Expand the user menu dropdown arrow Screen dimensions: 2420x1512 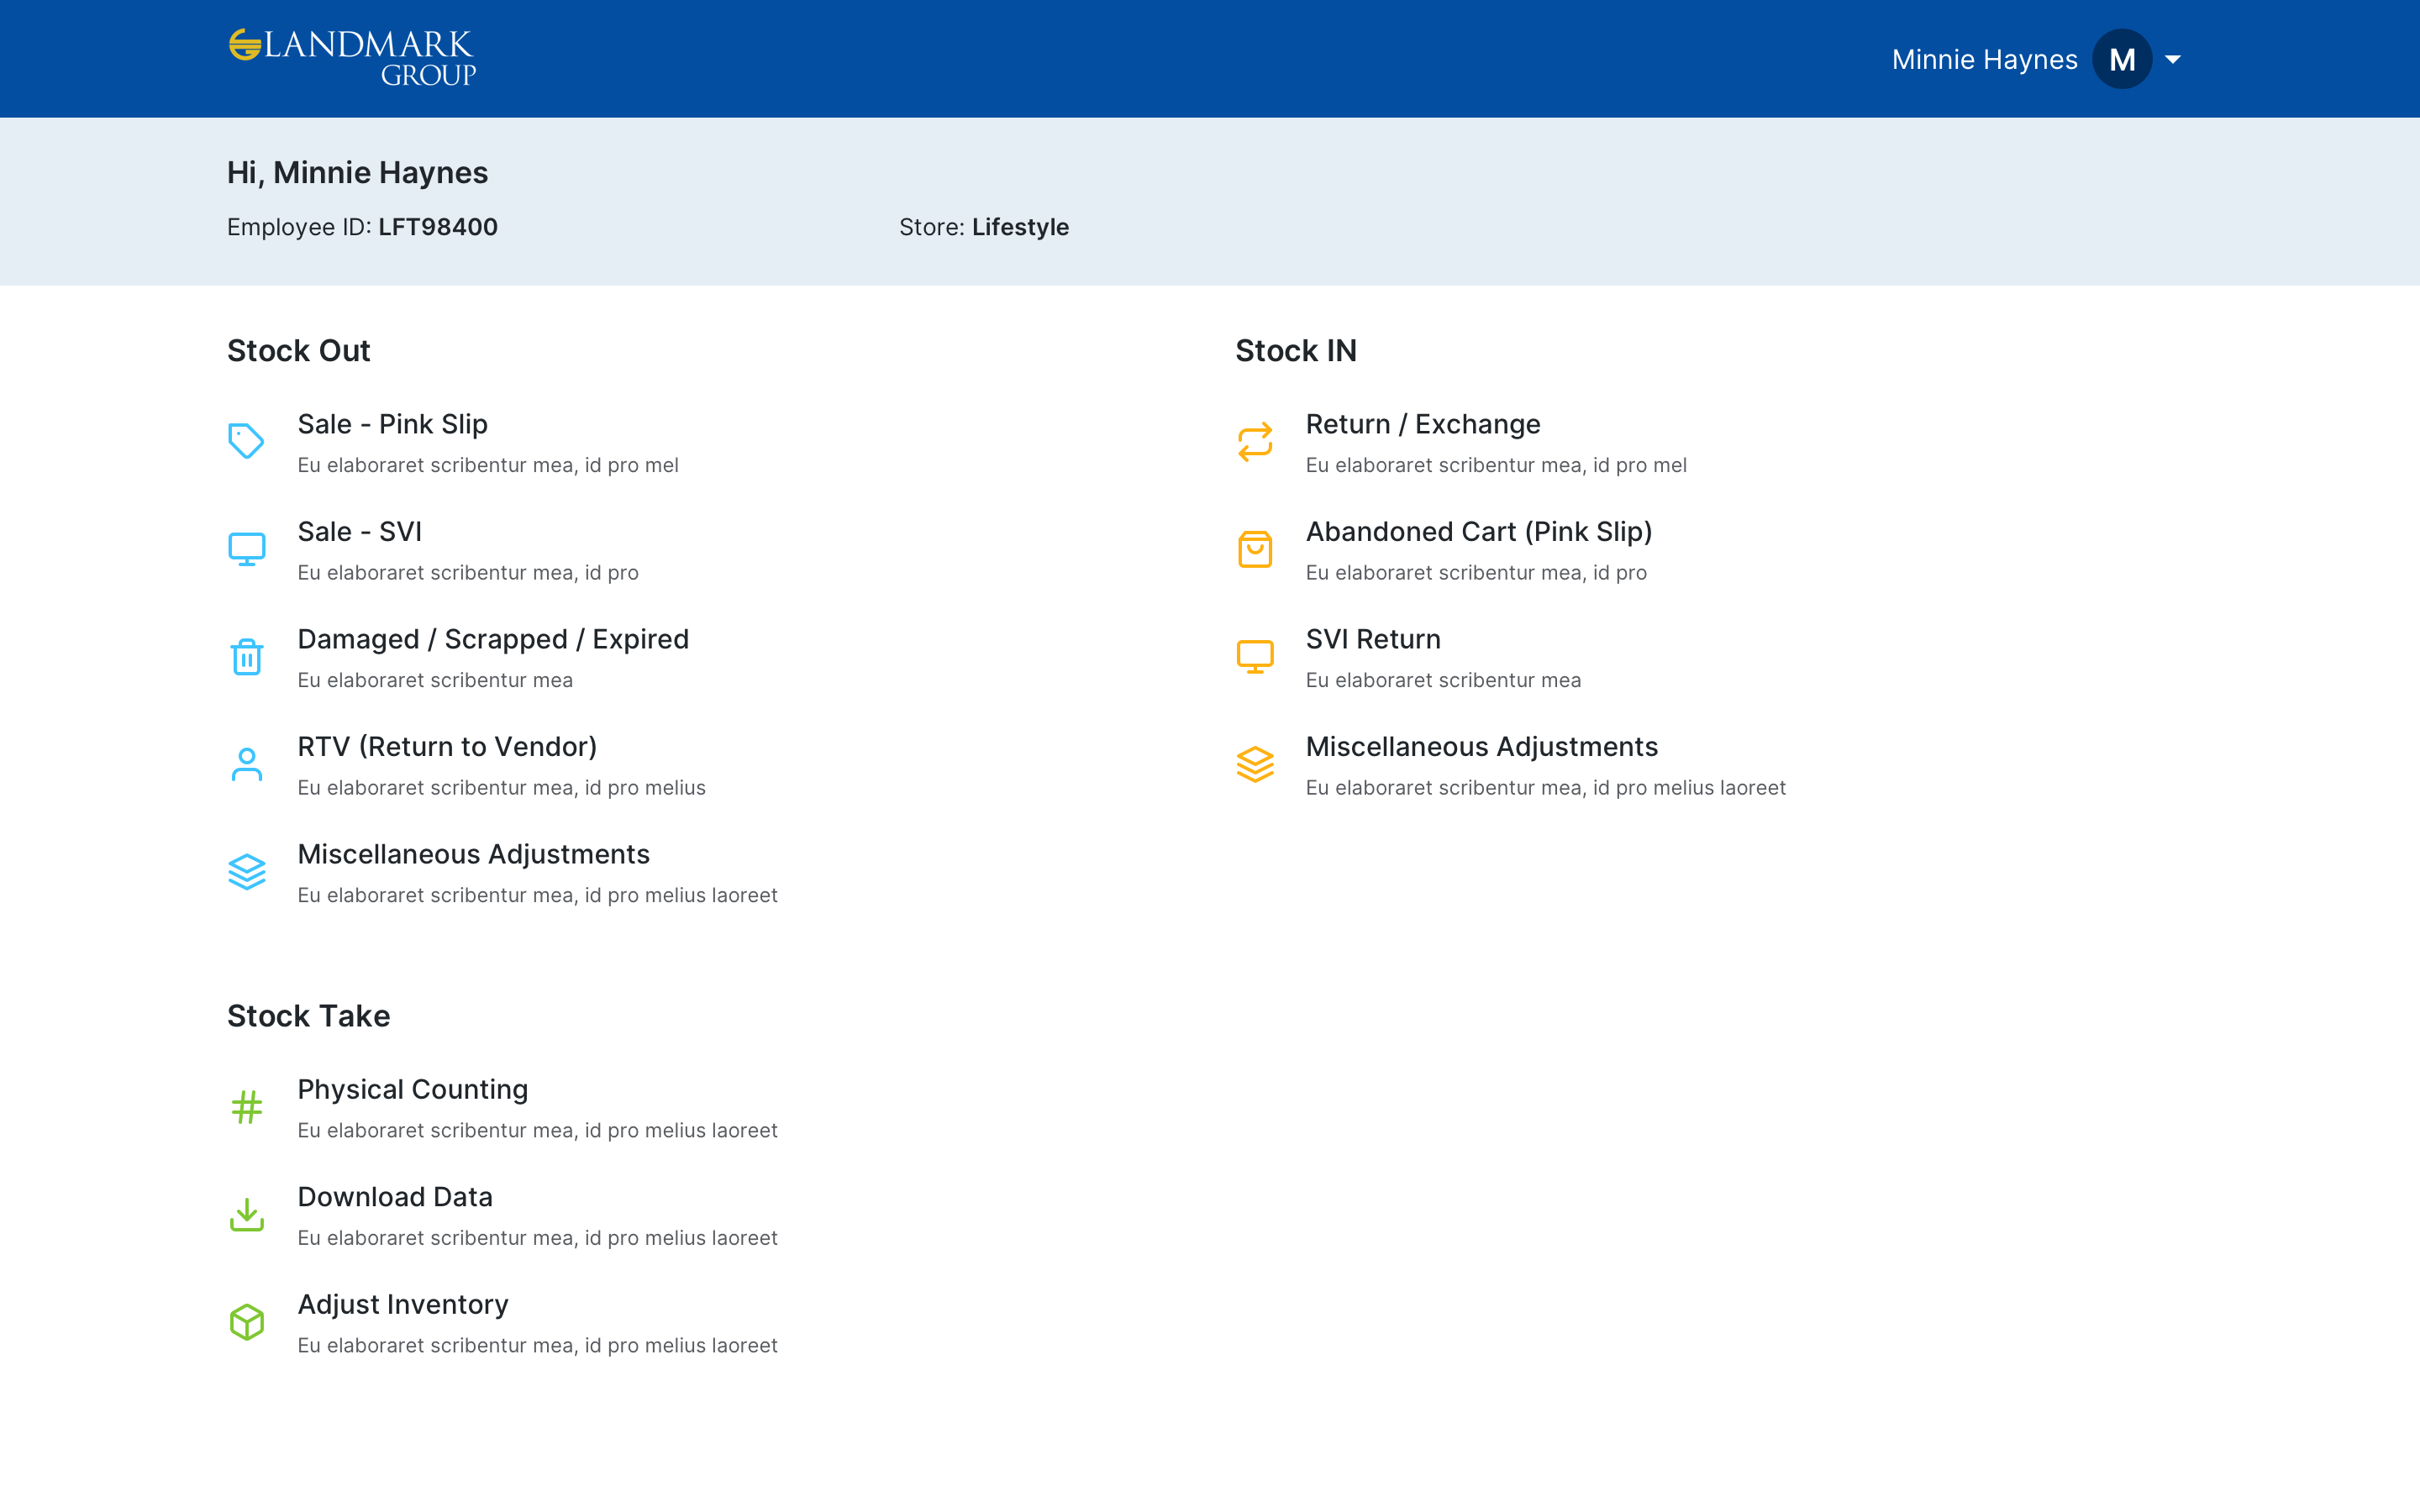pyautogui.click(x=2172, y=60)
